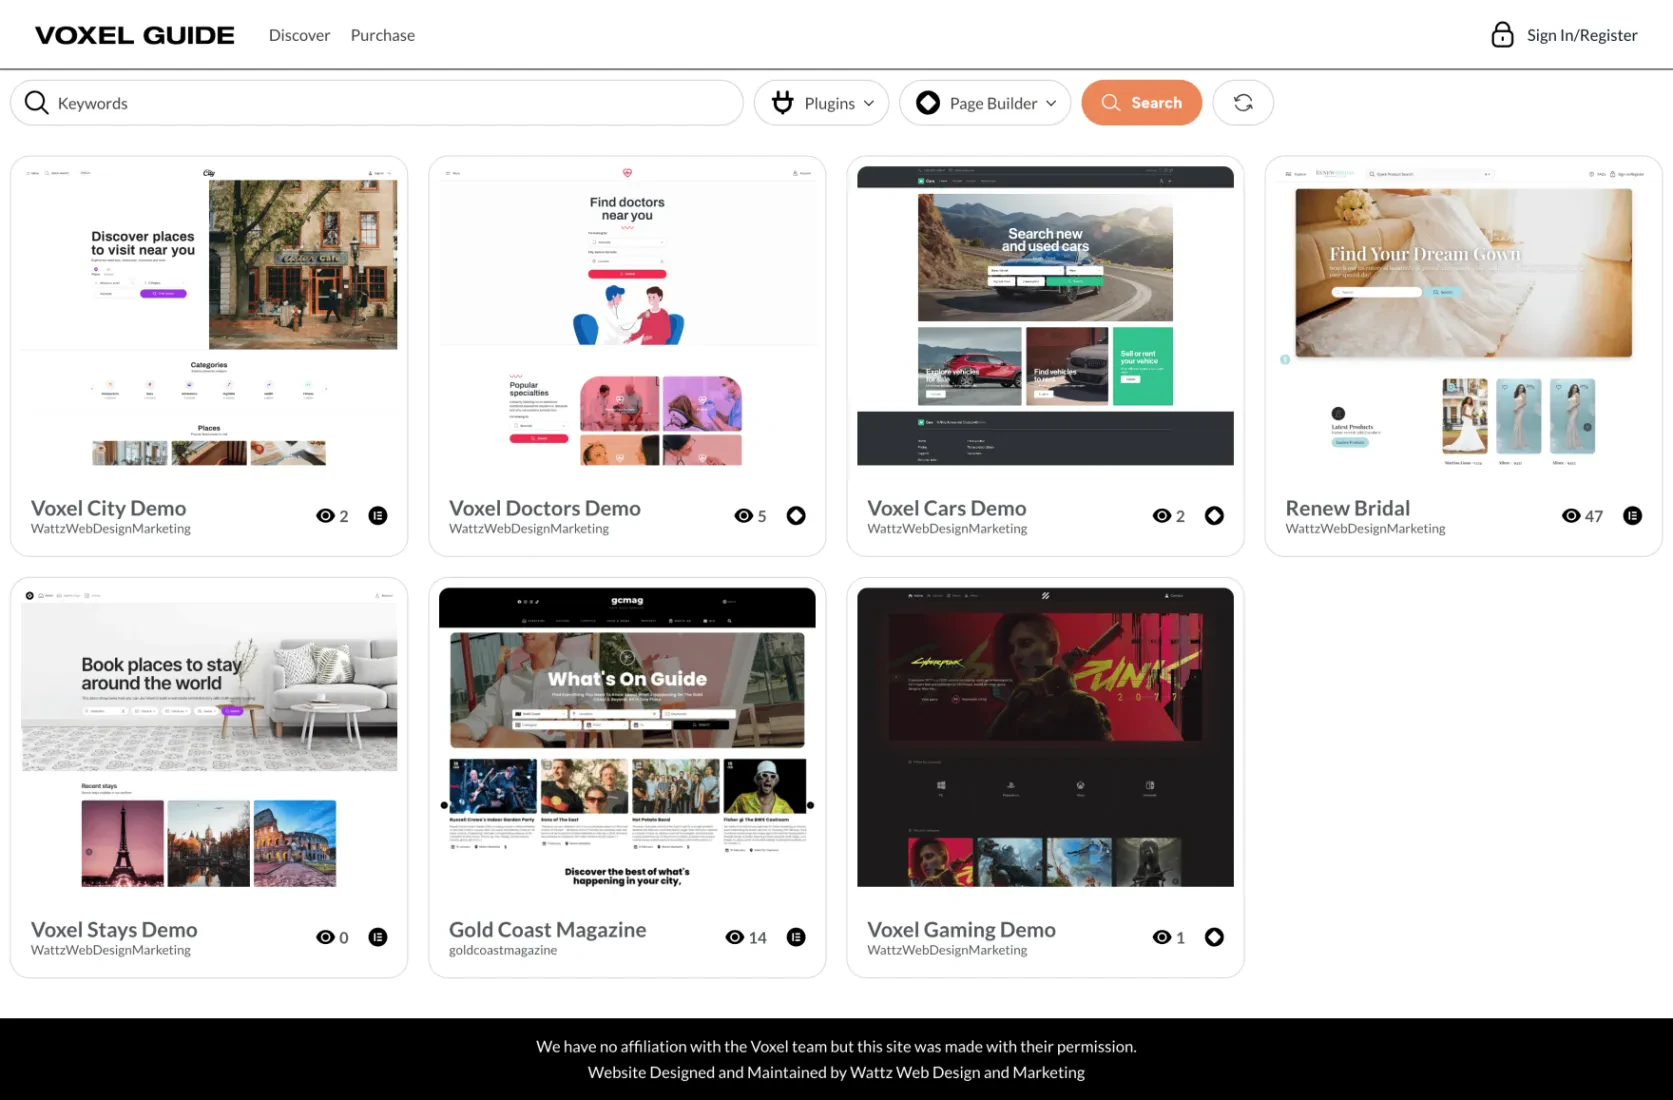Click Elementor icon on Voxel City Demo card
The height and width of the screenshot is (1100, 1673).
coord(378,516)
